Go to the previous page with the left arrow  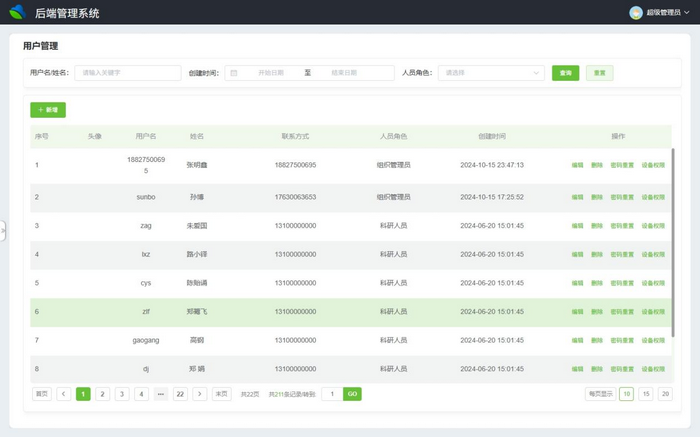[x=64, y=394]
